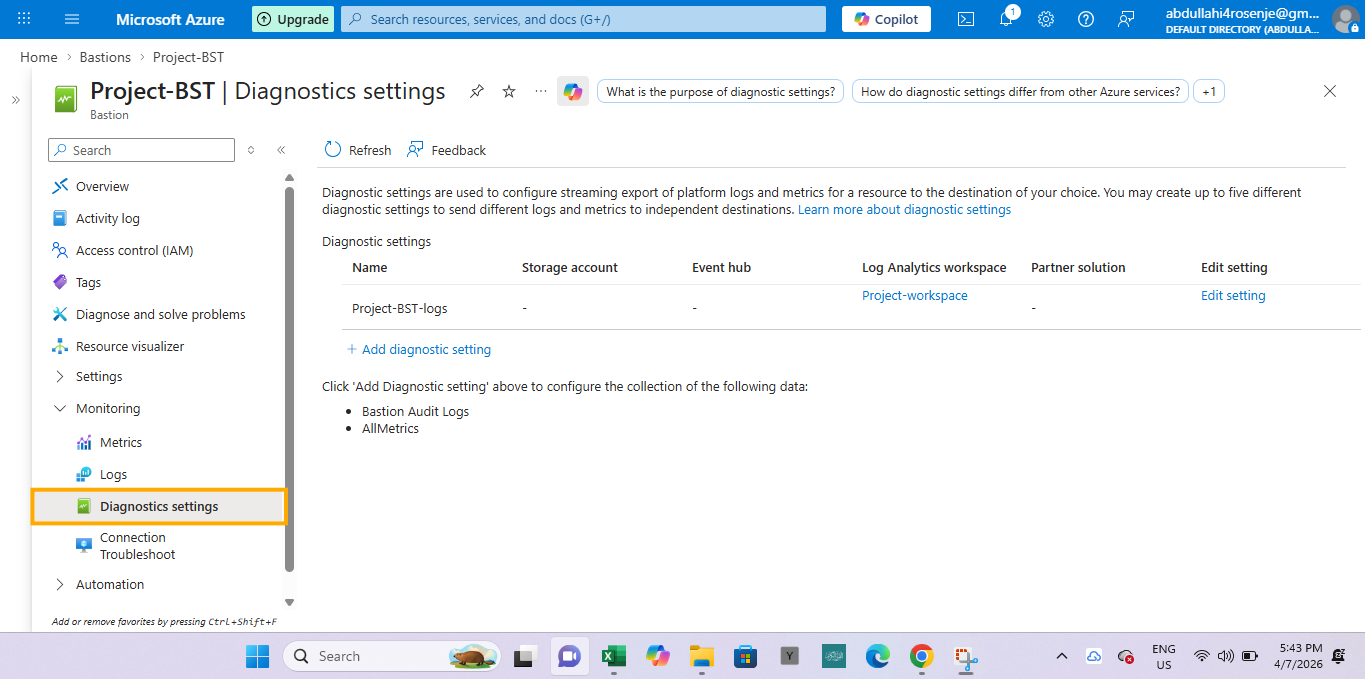Show hidden system tray icons

click(x=1062, y=656)
